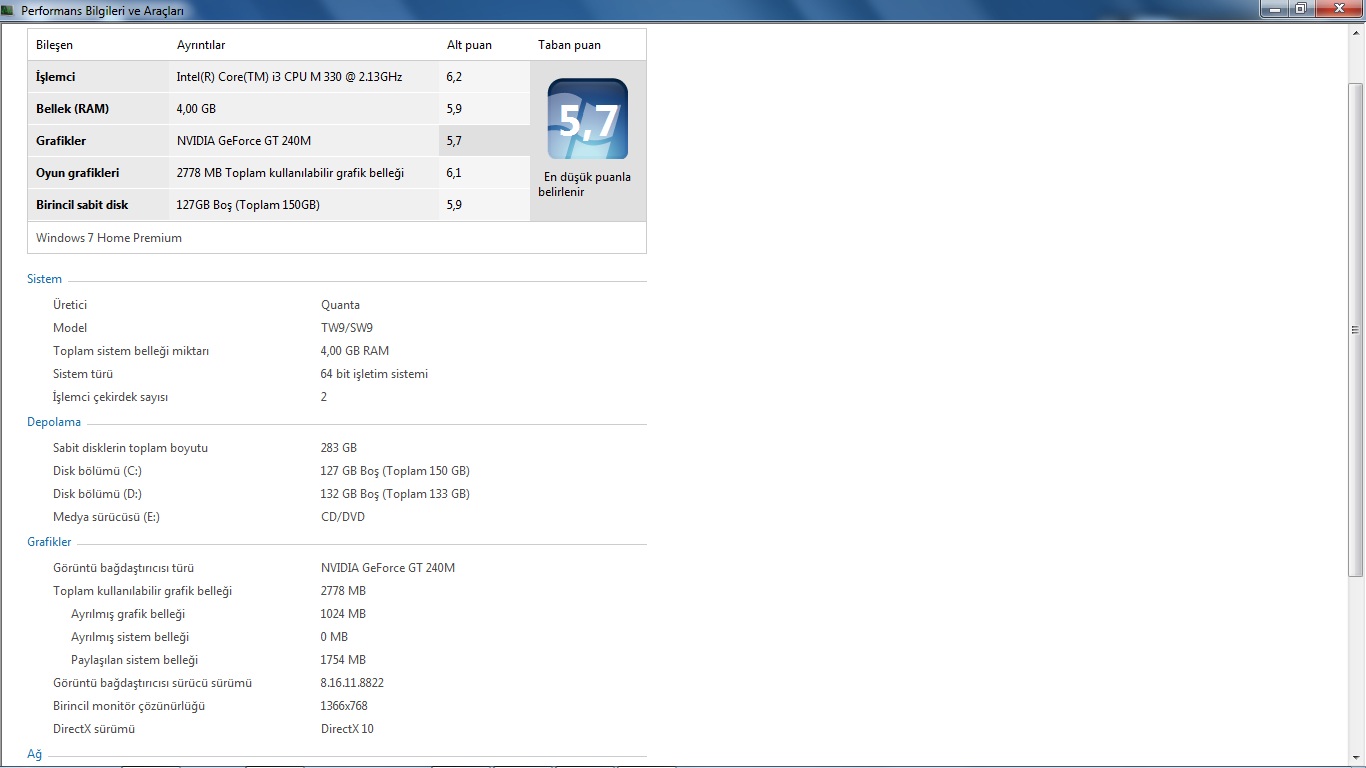Screen dimensions: 1366x768
Task: Click the CD/DVD value
Action: [343, 517]
